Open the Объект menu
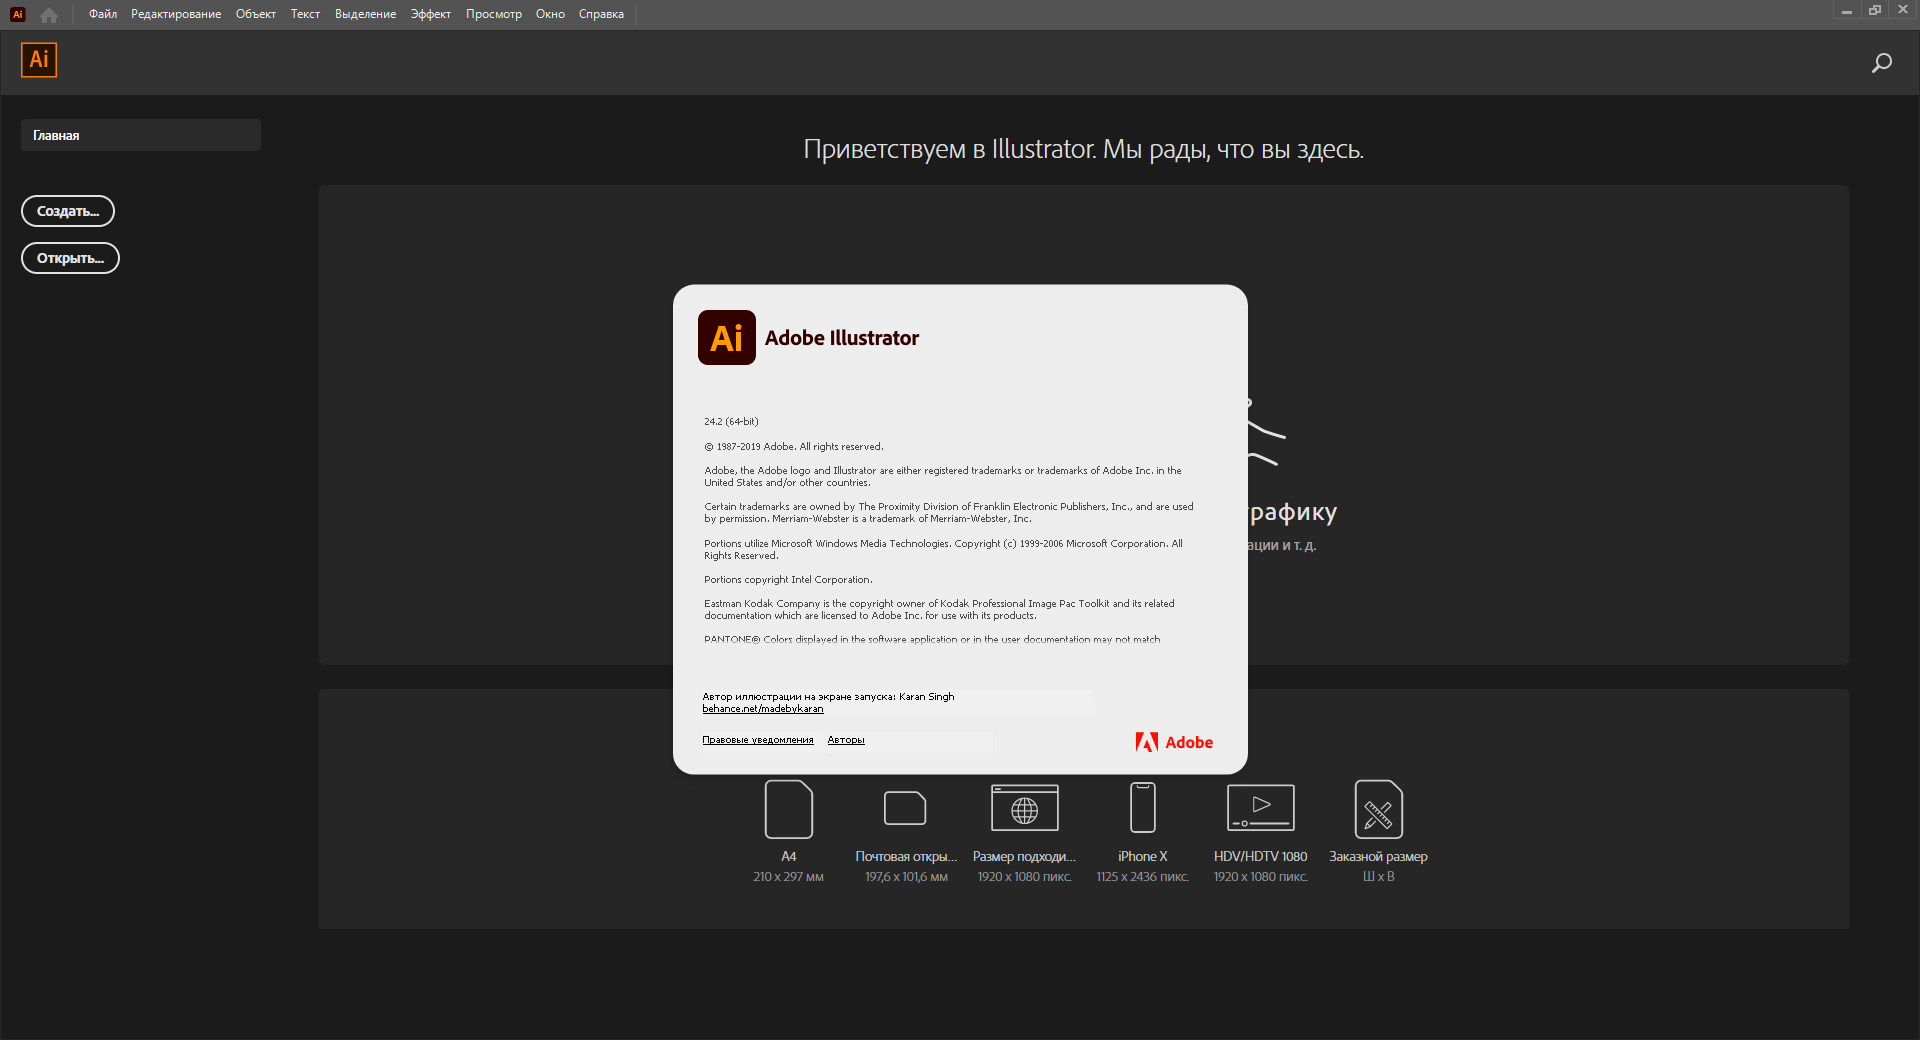This screenshot has height=1040, width=1920. 256,14
